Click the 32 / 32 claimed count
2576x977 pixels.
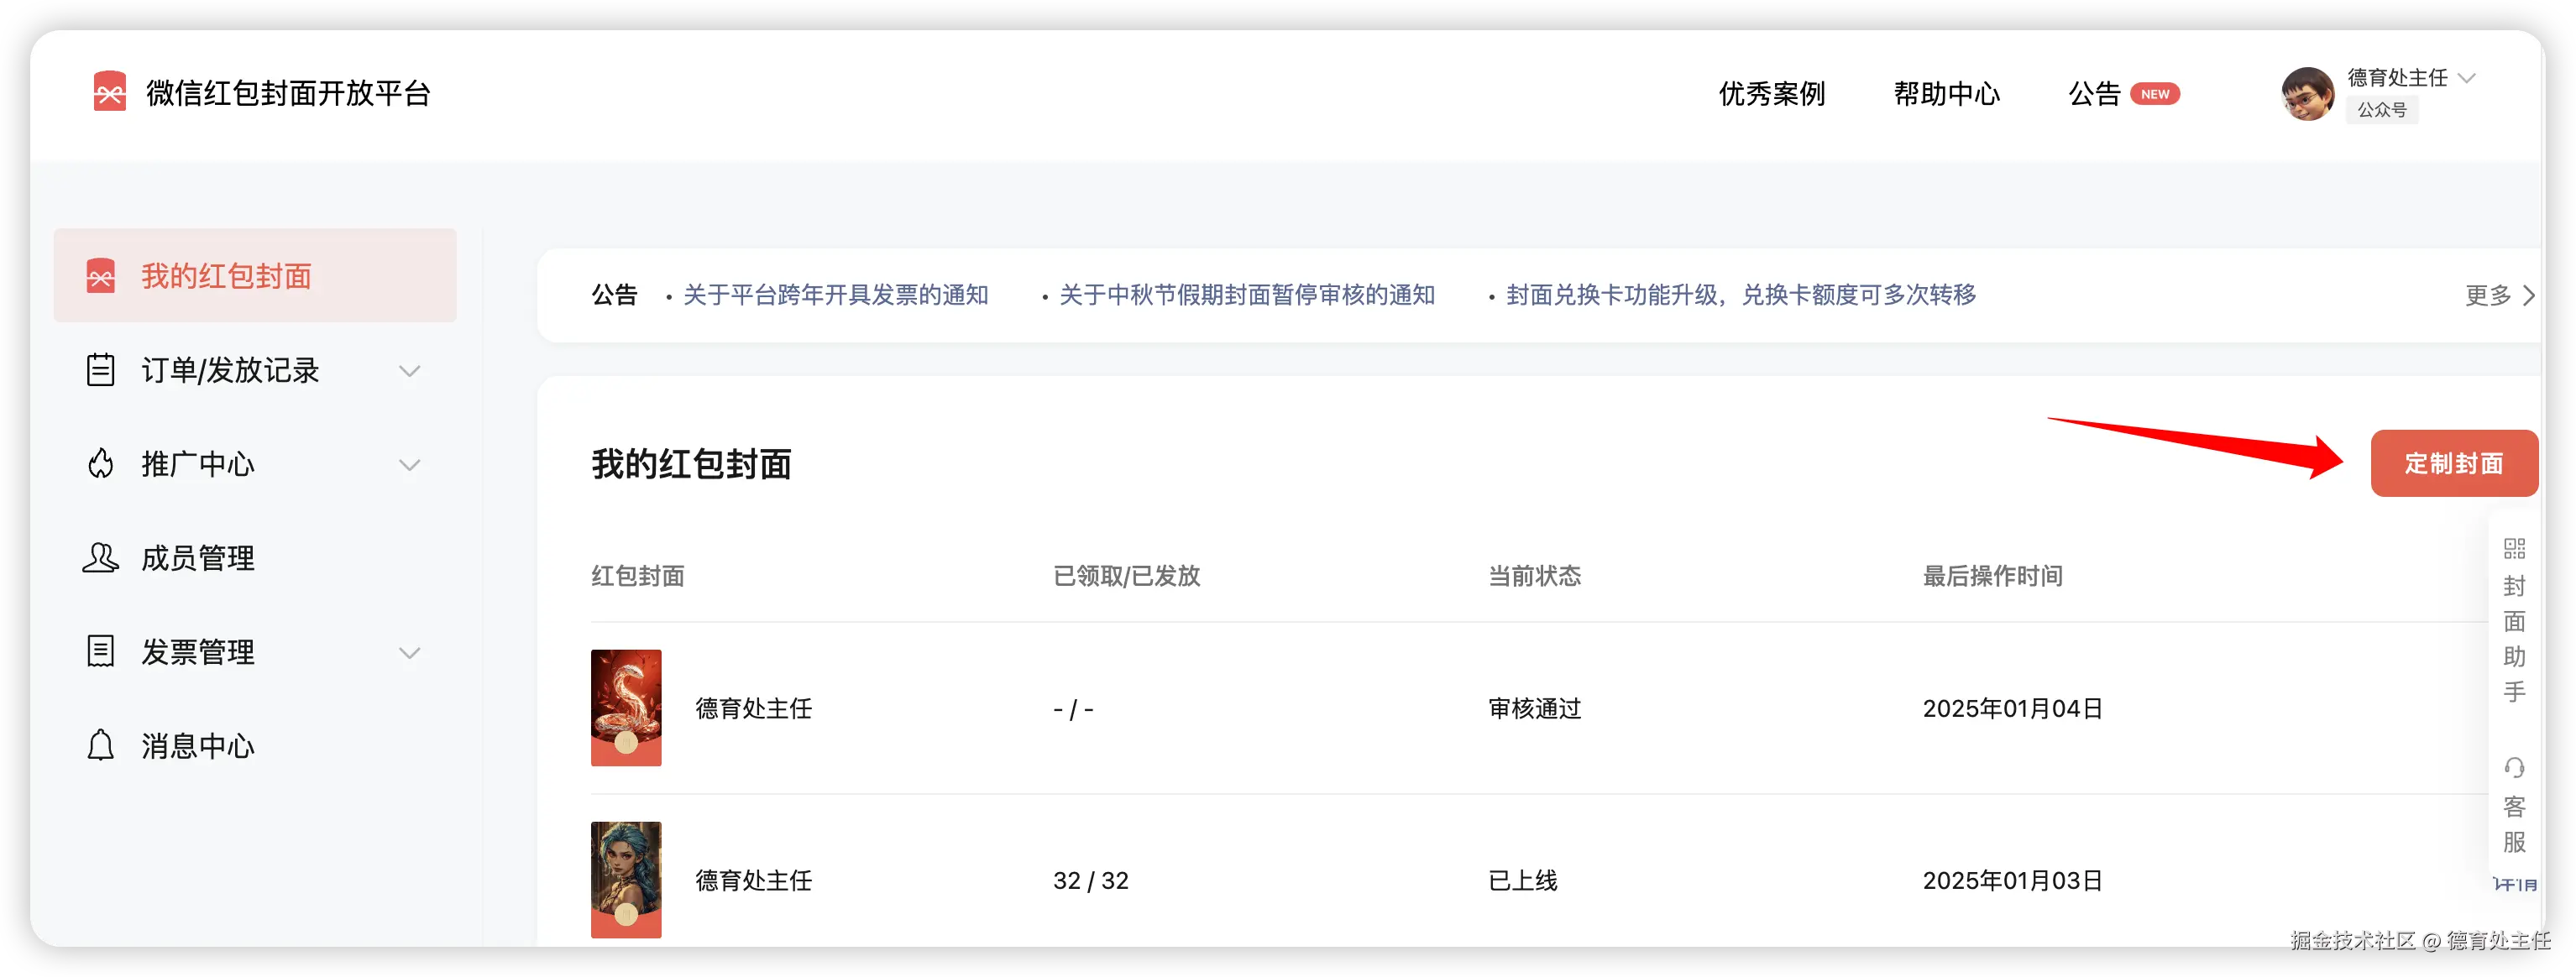(1090, 881)
